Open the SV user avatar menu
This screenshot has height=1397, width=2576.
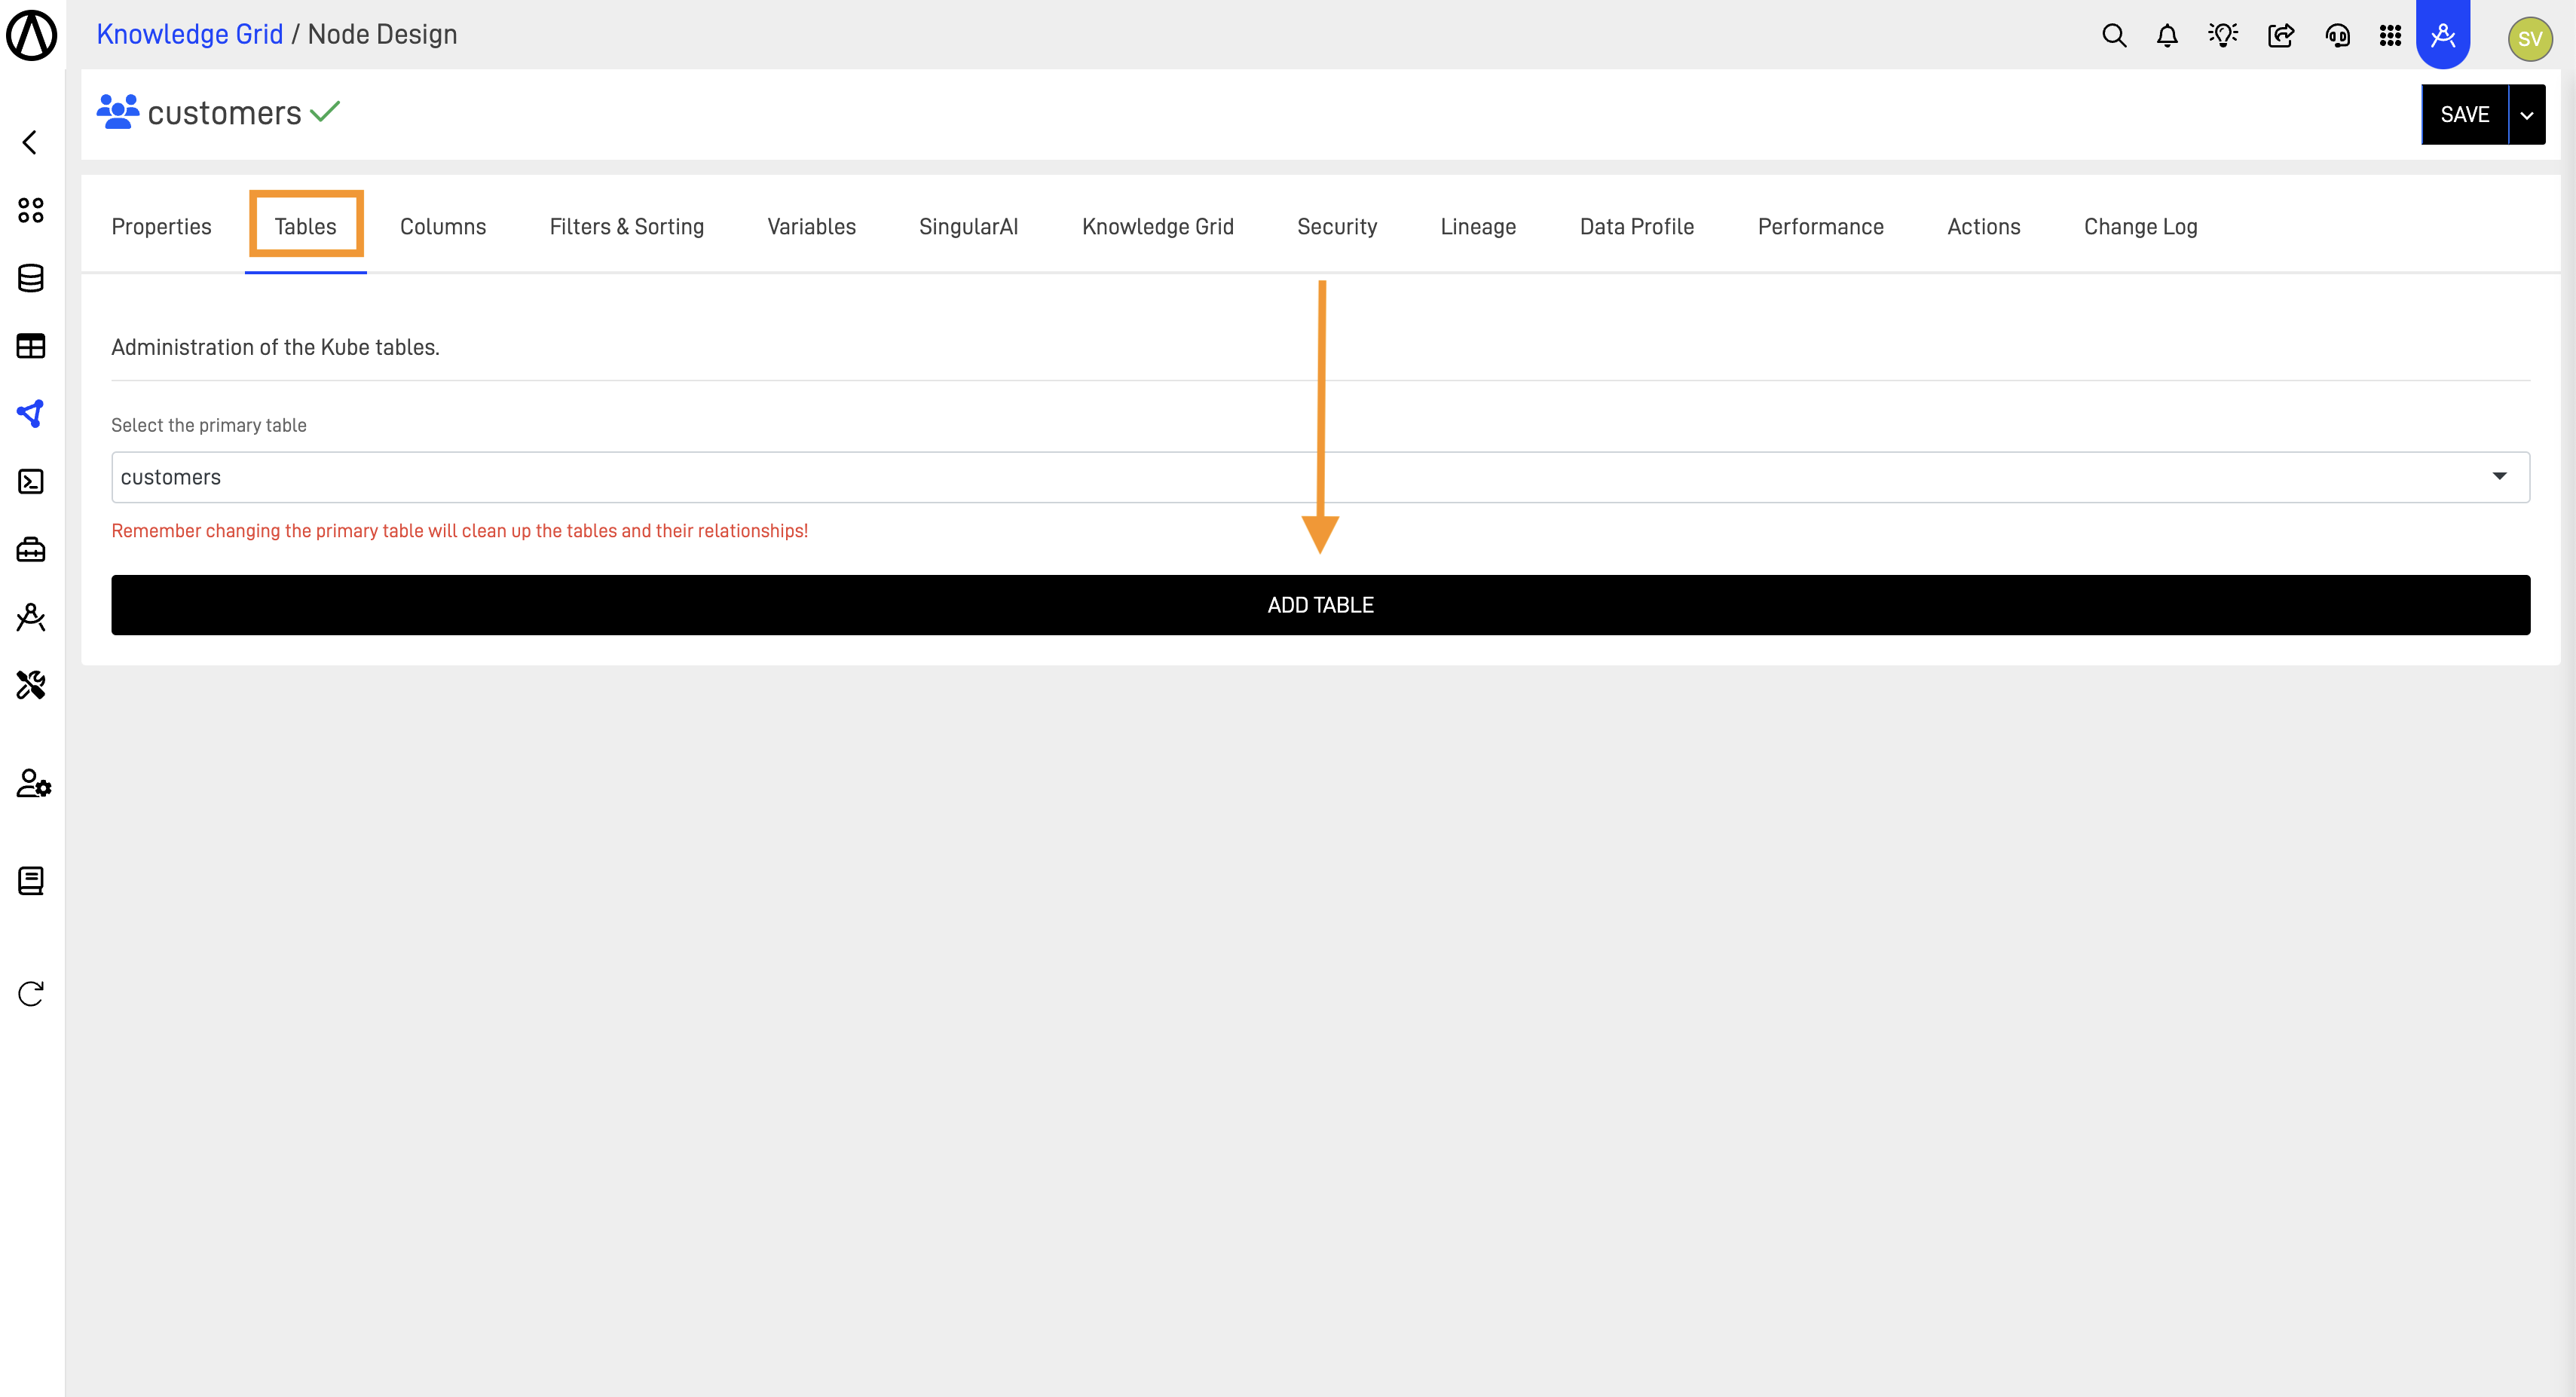pos(2530,39)
